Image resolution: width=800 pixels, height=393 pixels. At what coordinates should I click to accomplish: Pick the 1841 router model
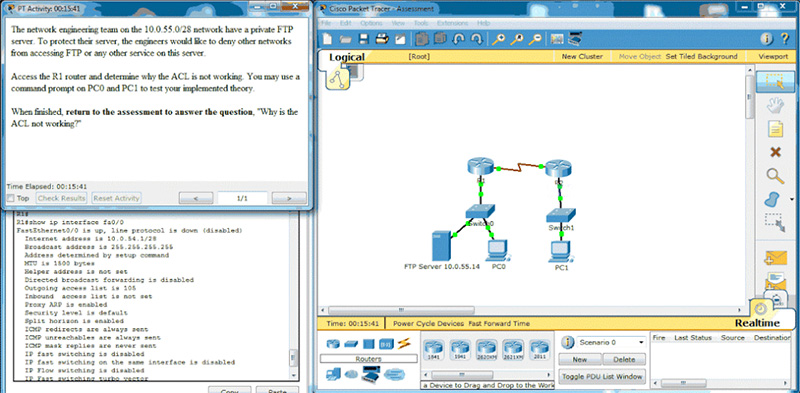pyautogui.click(x=435, y=350)
